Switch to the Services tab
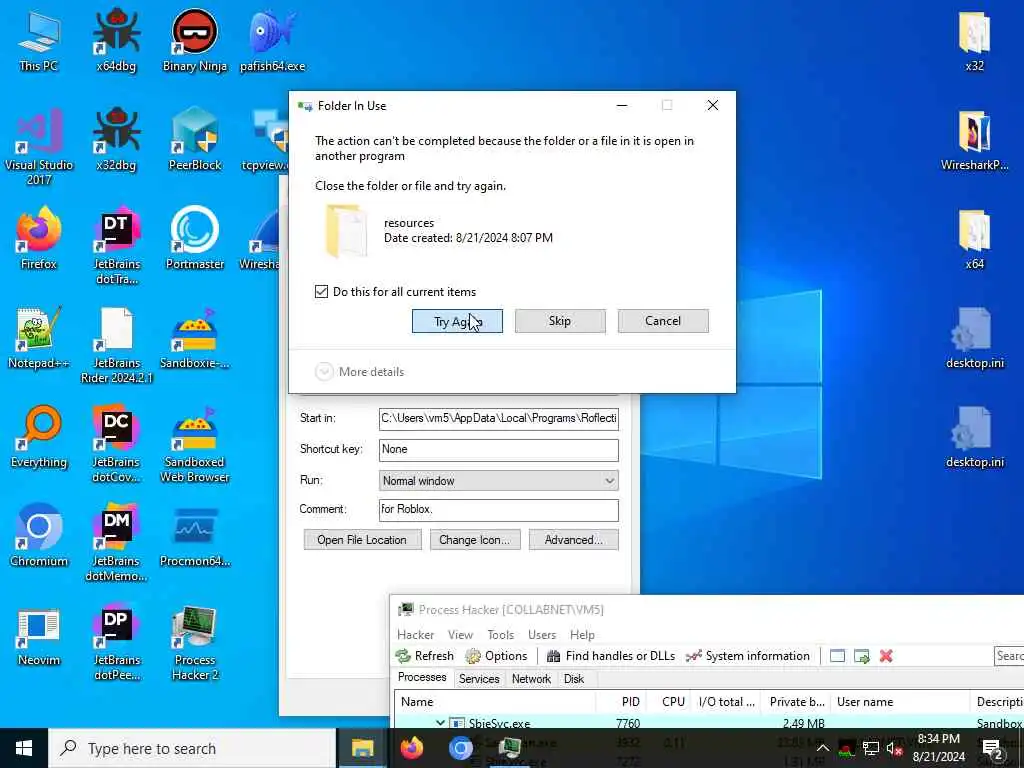The width and height of the screenshot is (1024, 768). 479,679
